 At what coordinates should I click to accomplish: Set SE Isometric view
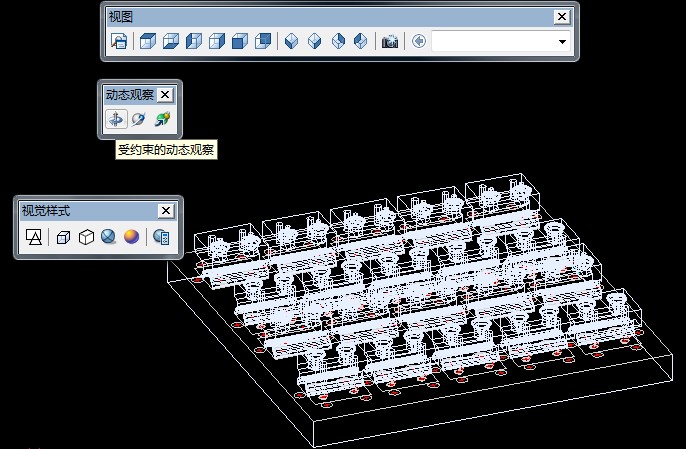pyautogui.click(x=314, y=42)
